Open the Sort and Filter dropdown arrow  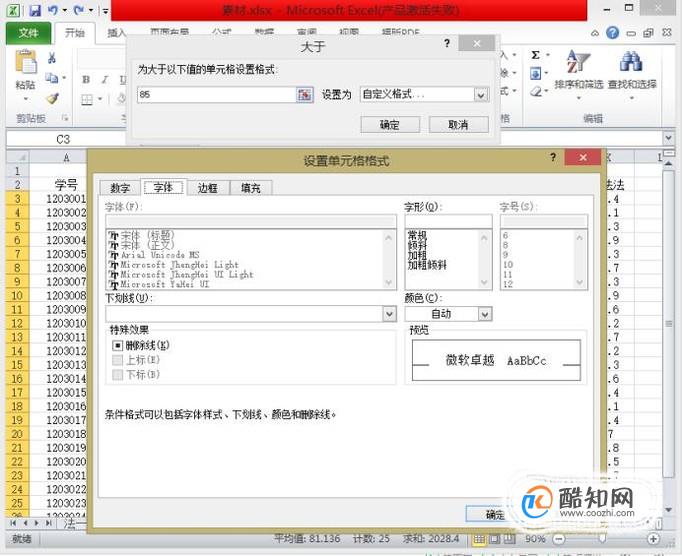pos(578,98)
